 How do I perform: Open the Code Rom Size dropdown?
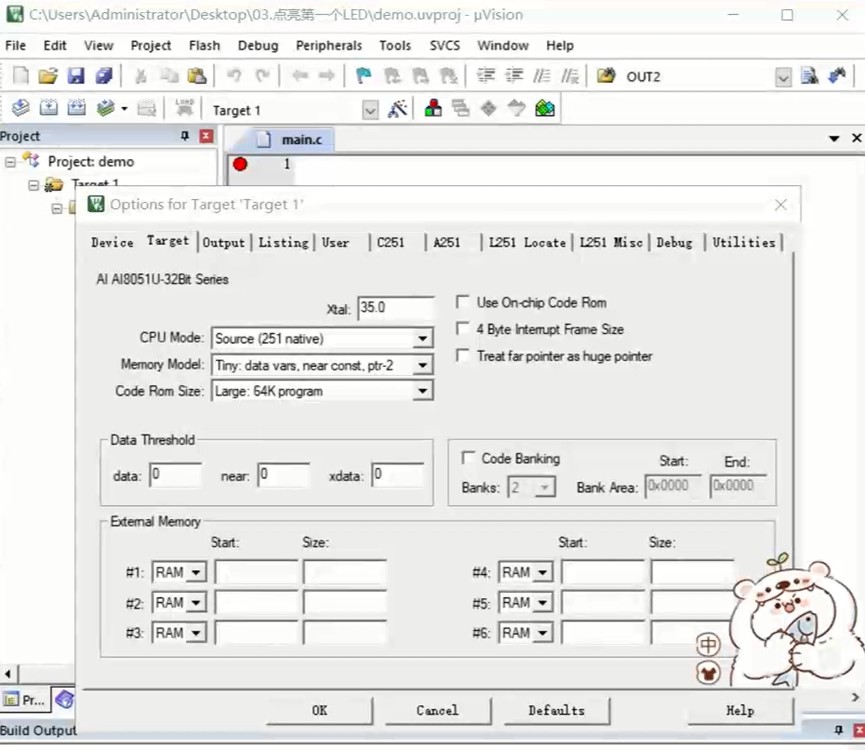click(322, 391)
